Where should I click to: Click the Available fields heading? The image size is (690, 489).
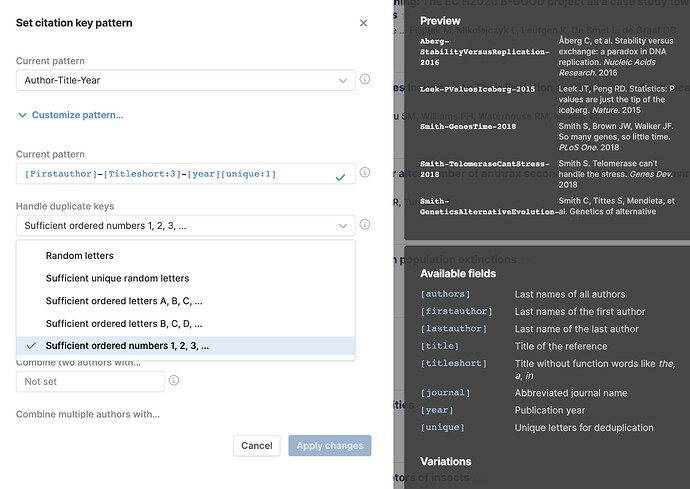pyautogui.click(x=458, y=274)
